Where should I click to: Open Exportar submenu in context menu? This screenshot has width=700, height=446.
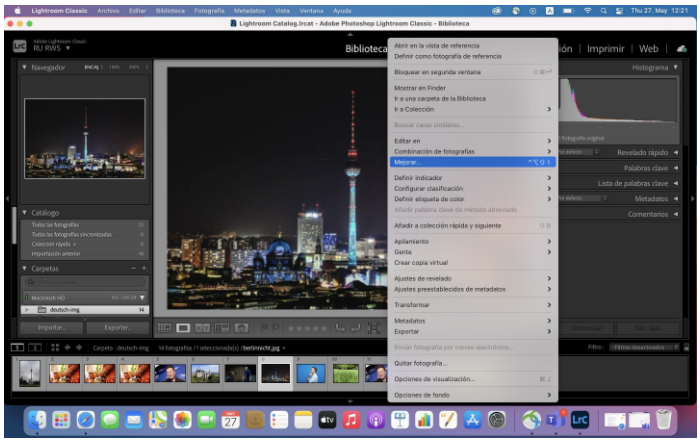click(x=472, y=331)
